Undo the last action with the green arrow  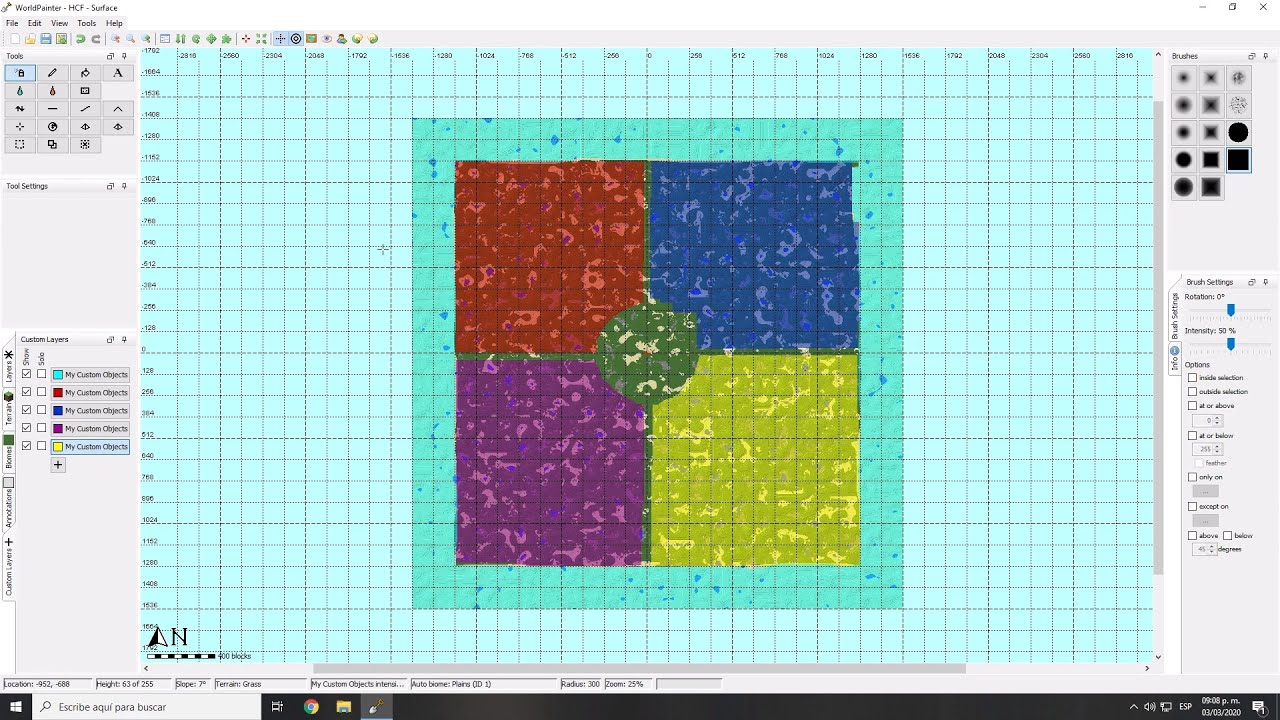coord(80,39)
